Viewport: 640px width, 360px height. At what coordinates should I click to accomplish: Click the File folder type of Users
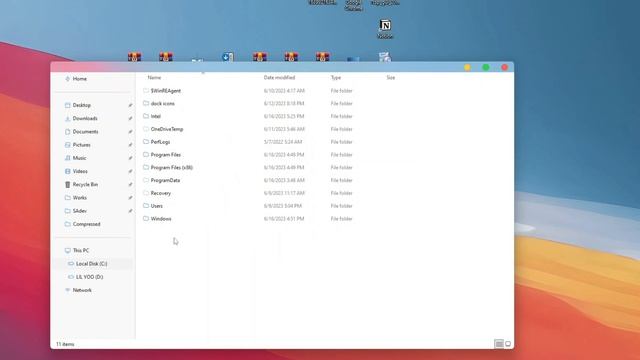pos(341,206)
